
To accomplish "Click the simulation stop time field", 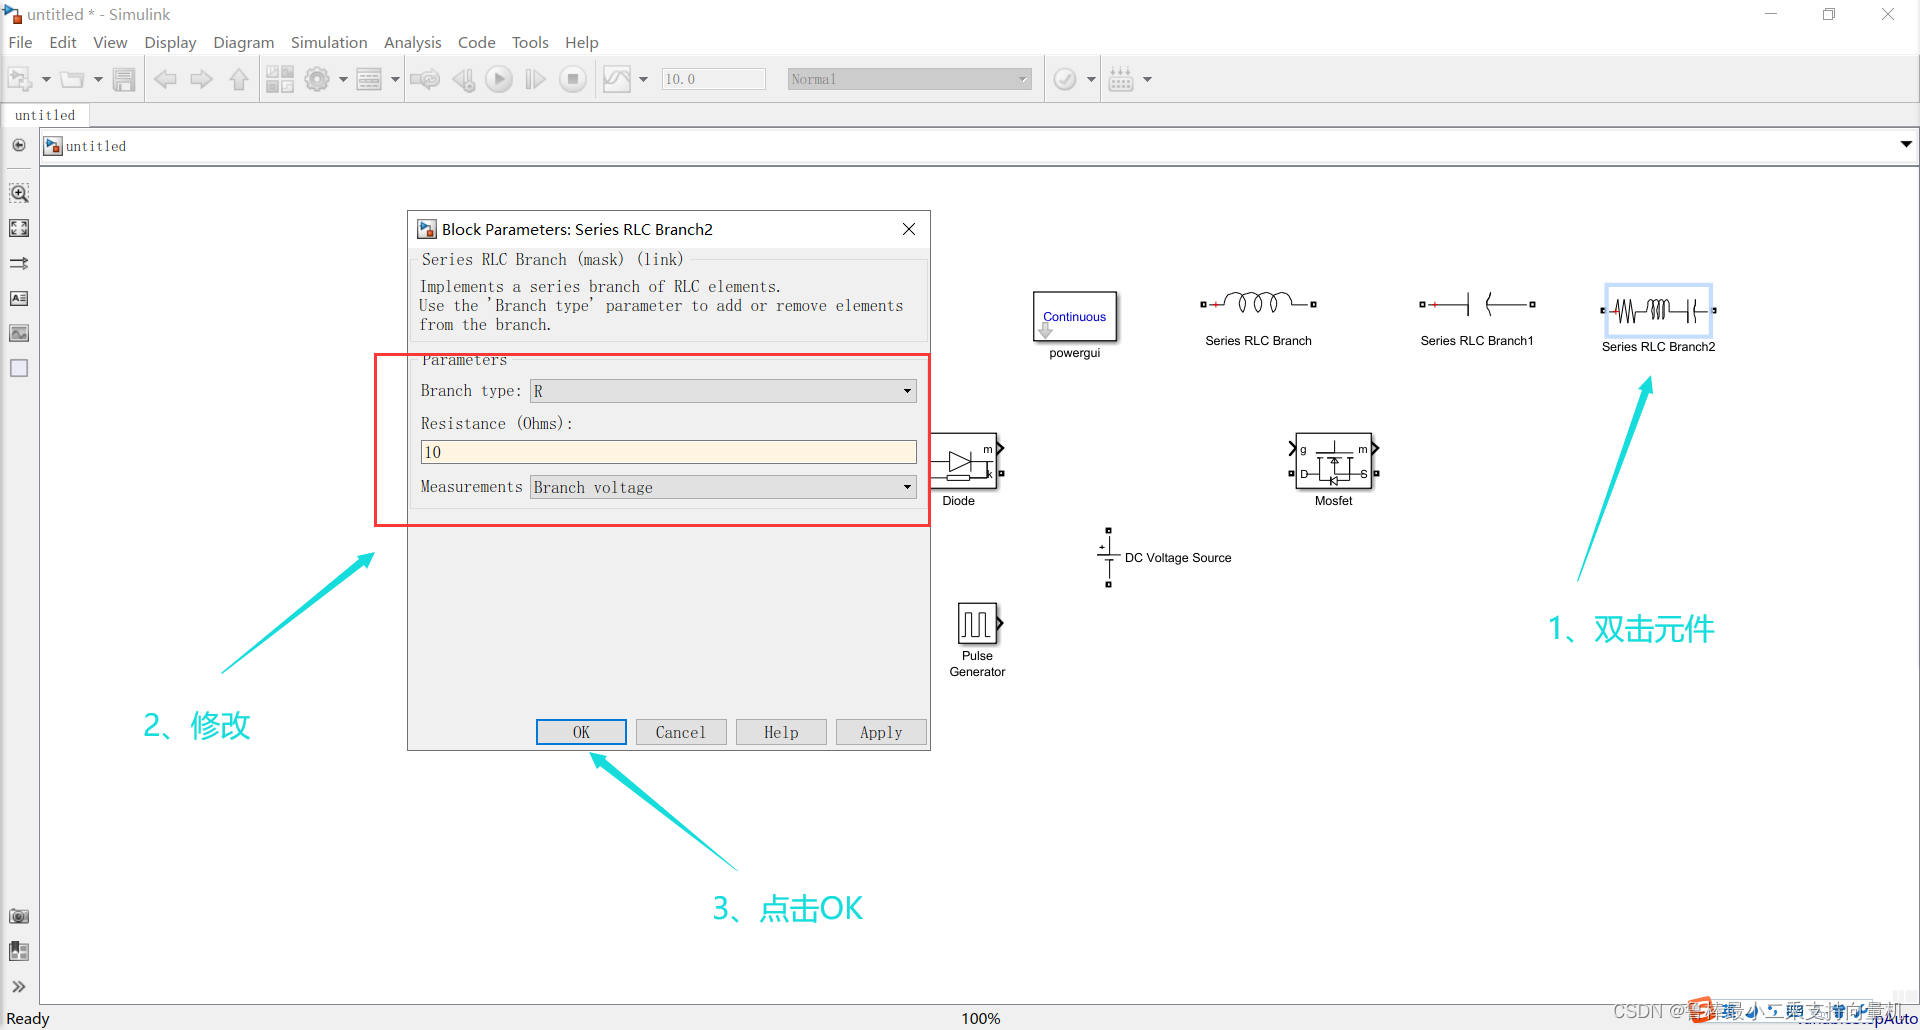I will (x=713, y=79).
